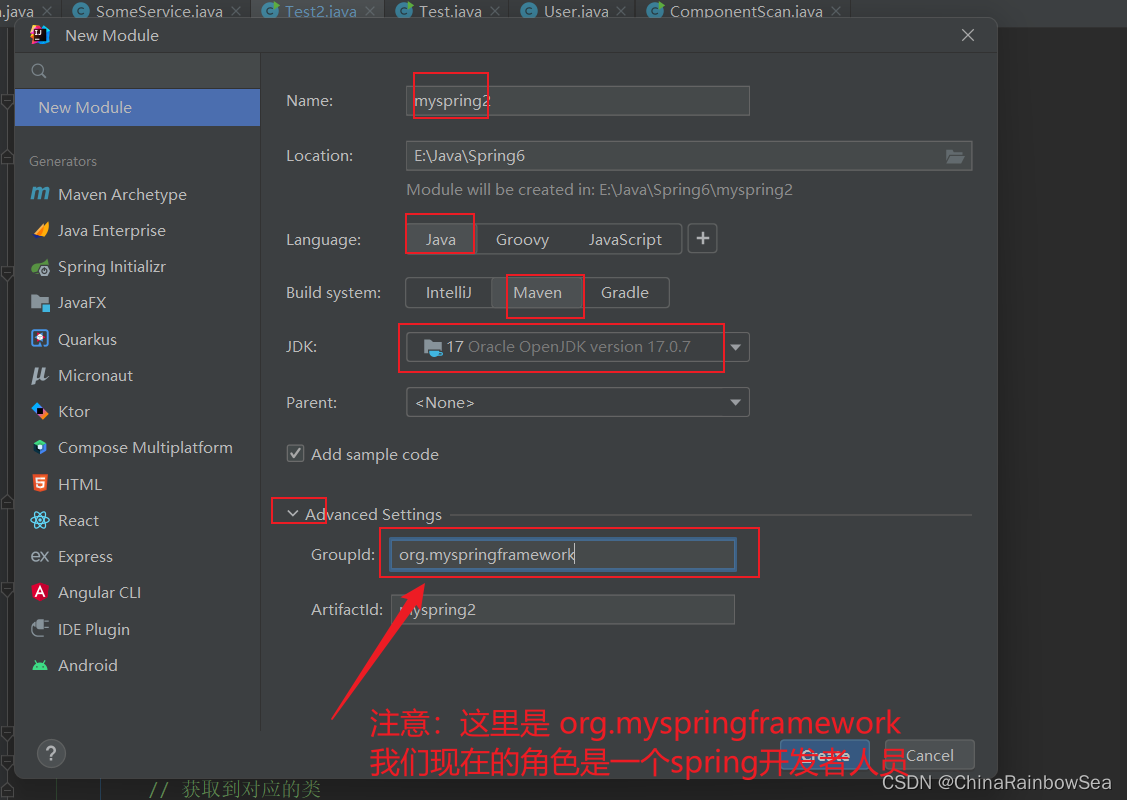Click the Angular CLI red icon
Viewport: 1127px width, 800px height.
(x=40, y=592)
